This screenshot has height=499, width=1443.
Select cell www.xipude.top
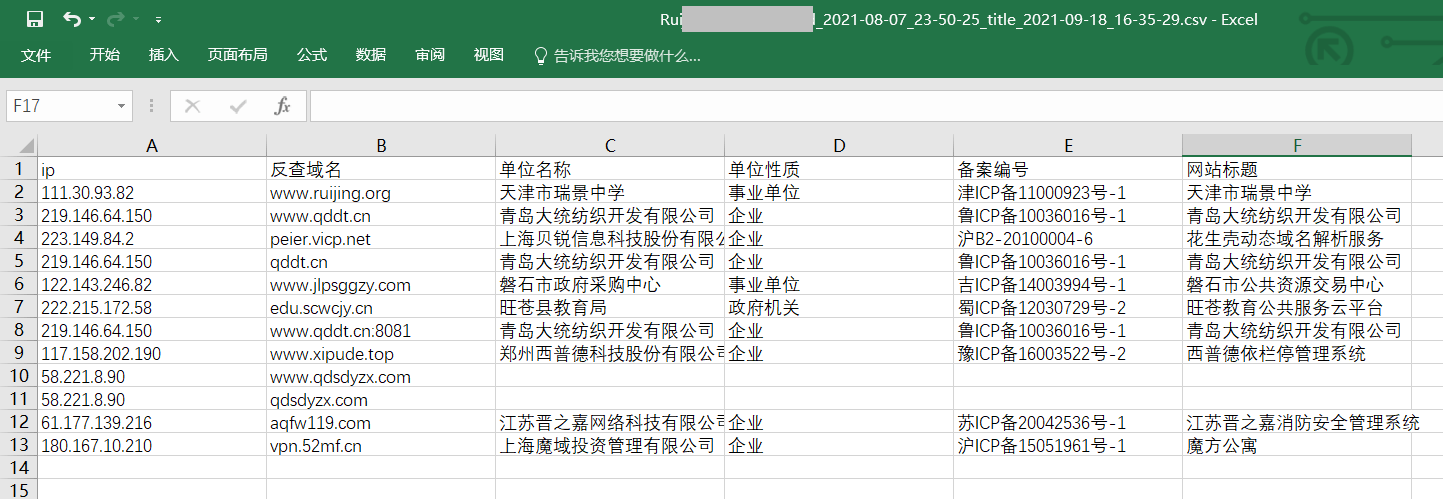pyautogui.click(x=381, y=354)
